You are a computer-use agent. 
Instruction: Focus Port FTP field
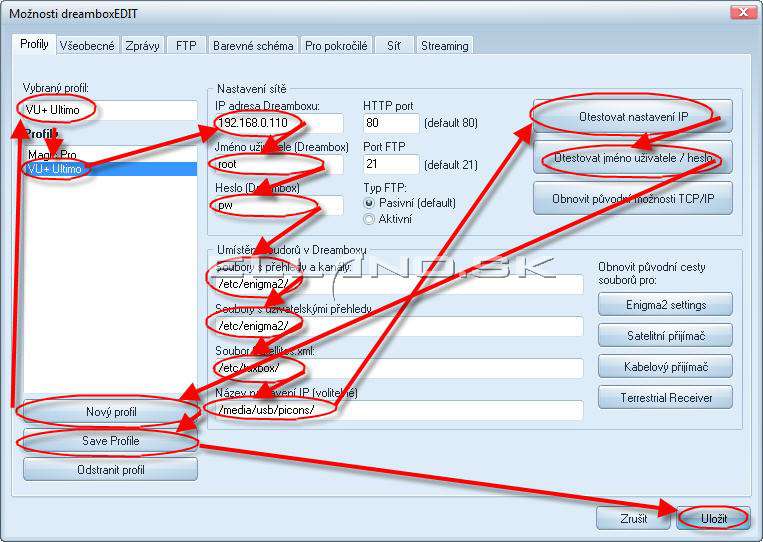(x=391, y=164)
